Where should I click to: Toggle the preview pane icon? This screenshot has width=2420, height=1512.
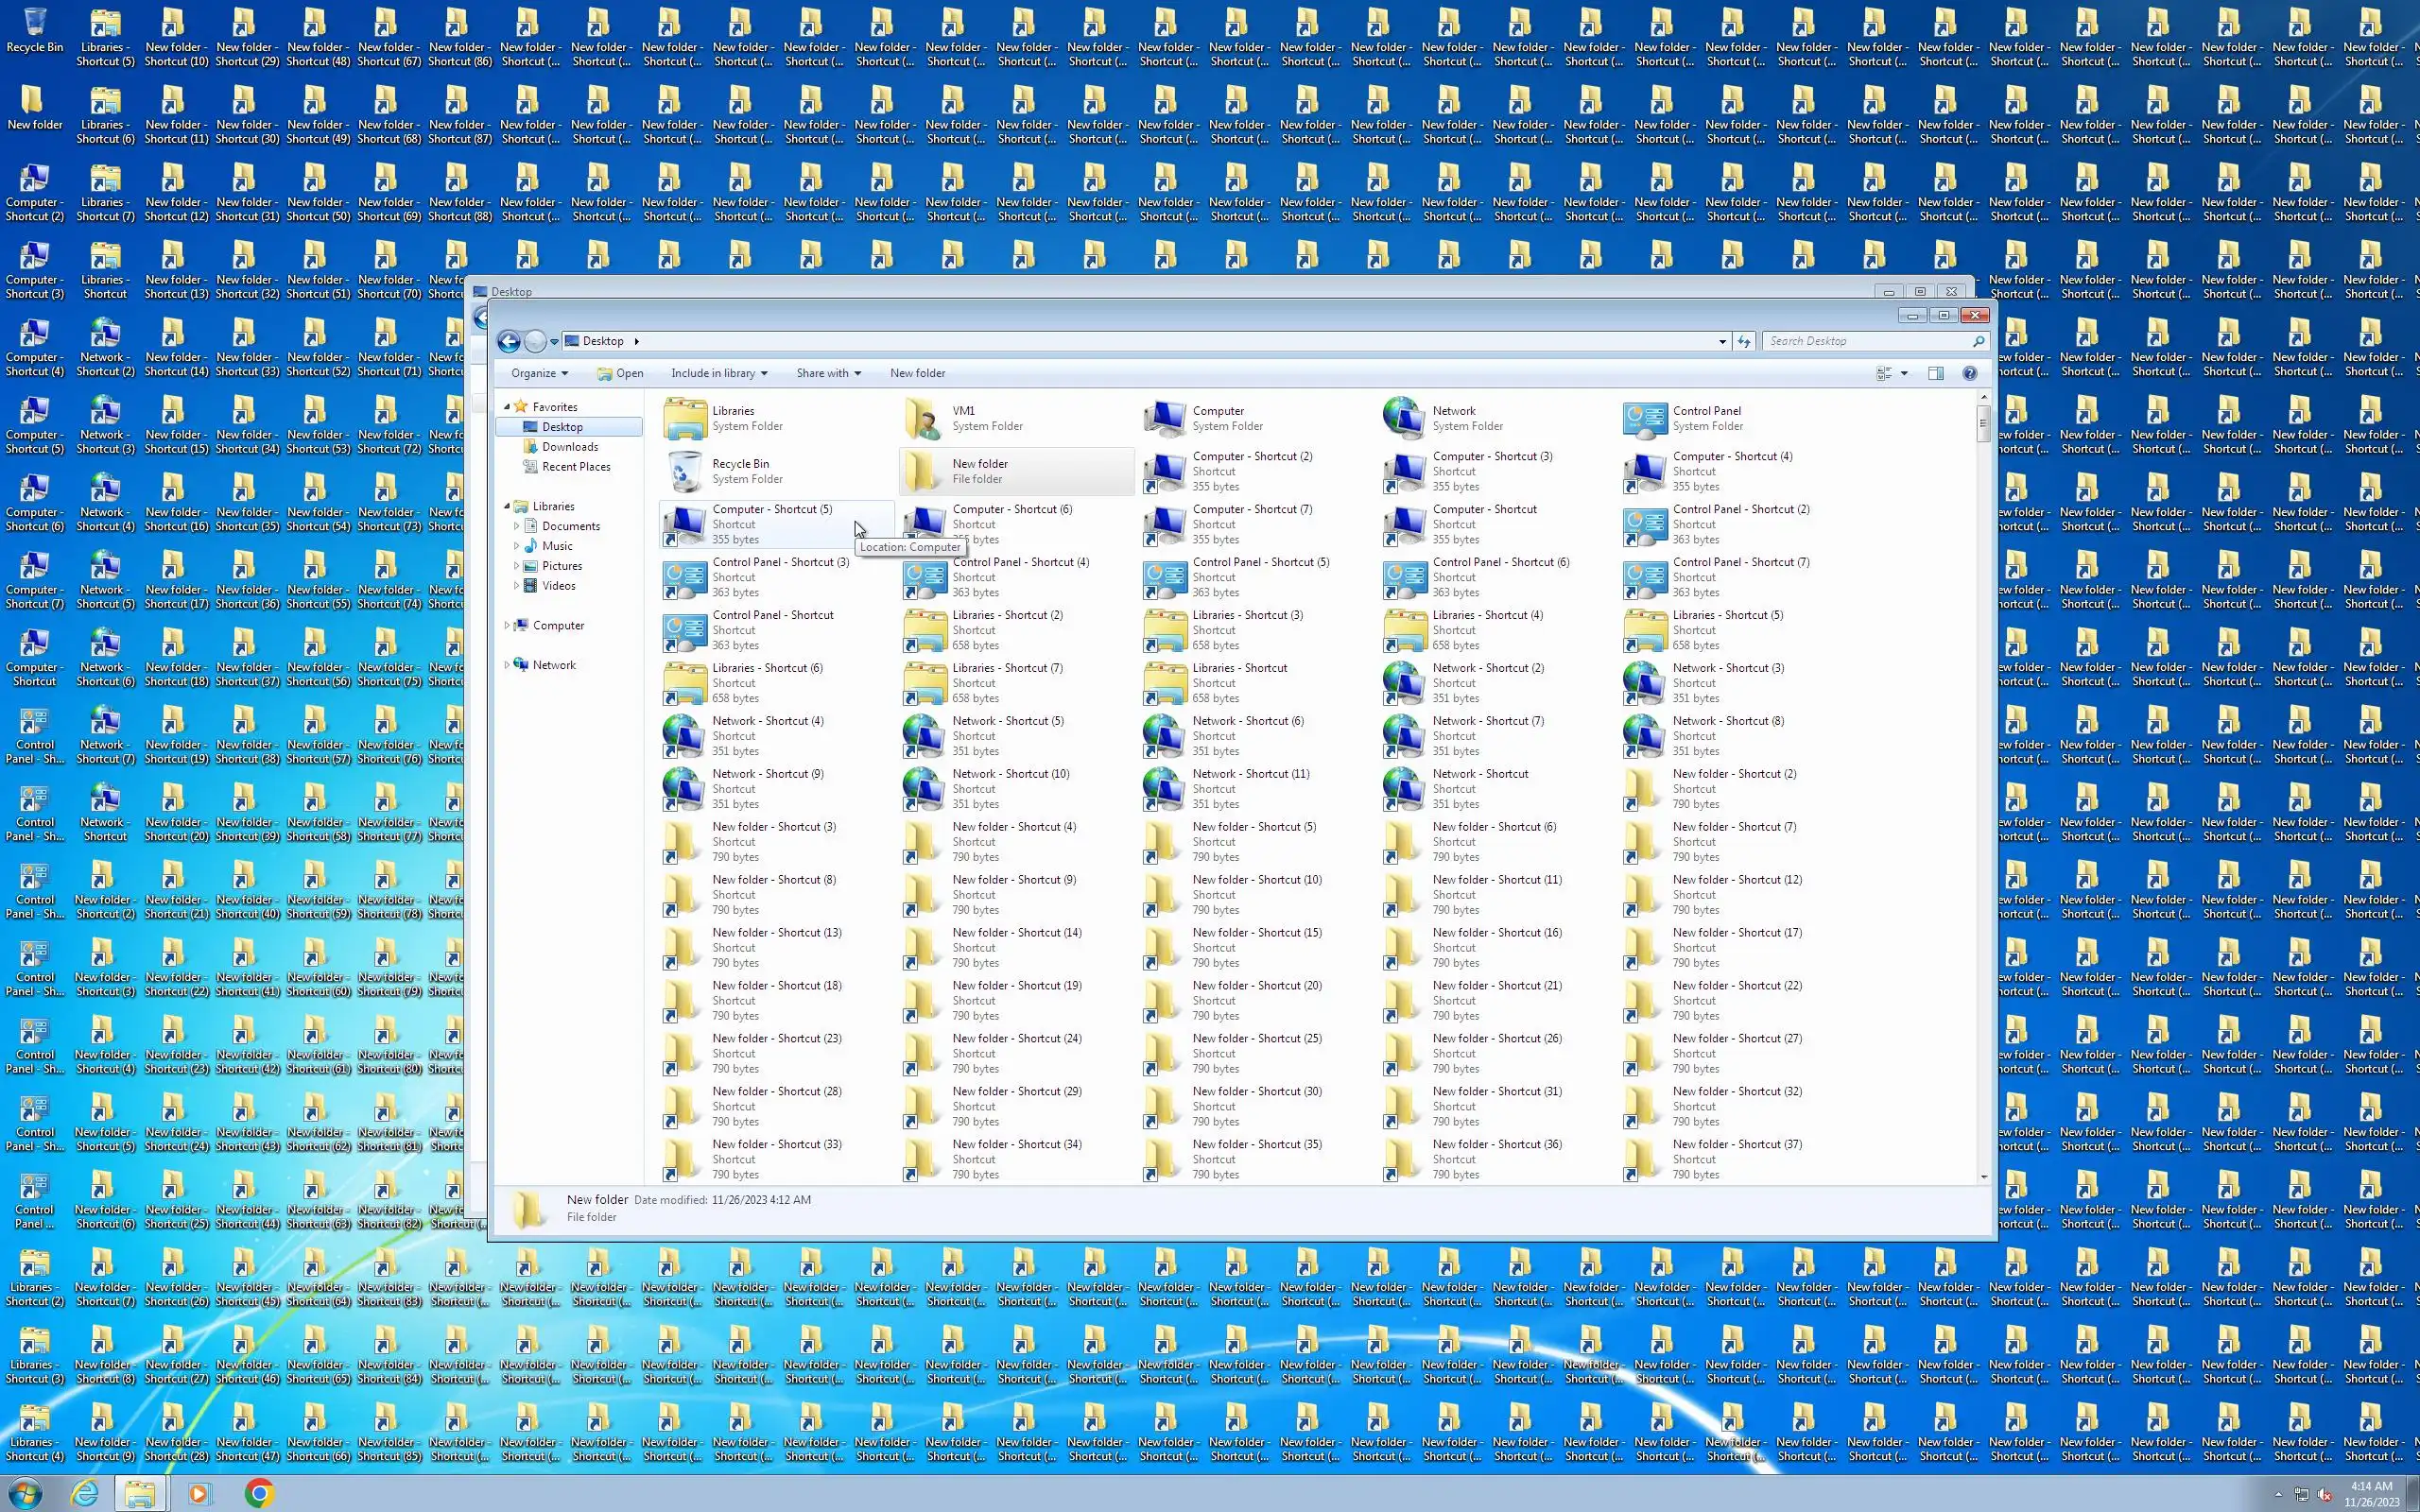click(1936, 374)
